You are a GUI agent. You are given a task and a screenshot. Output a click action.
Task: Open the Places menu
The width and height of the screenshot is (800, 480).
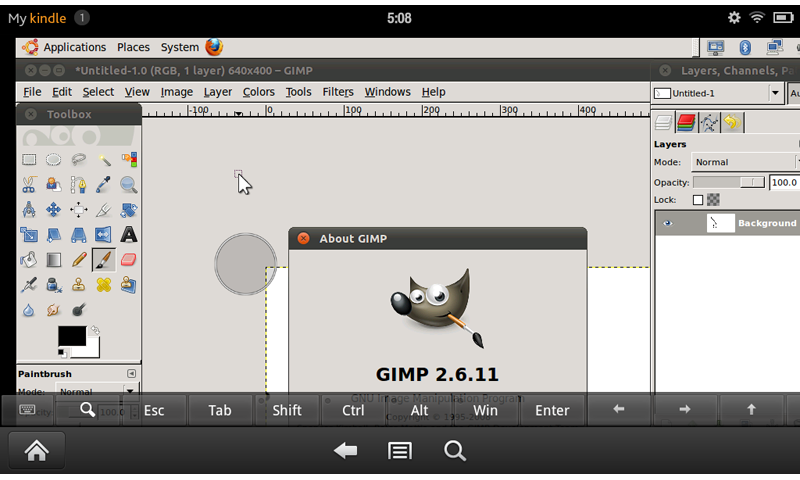click(x=133, y=47)
